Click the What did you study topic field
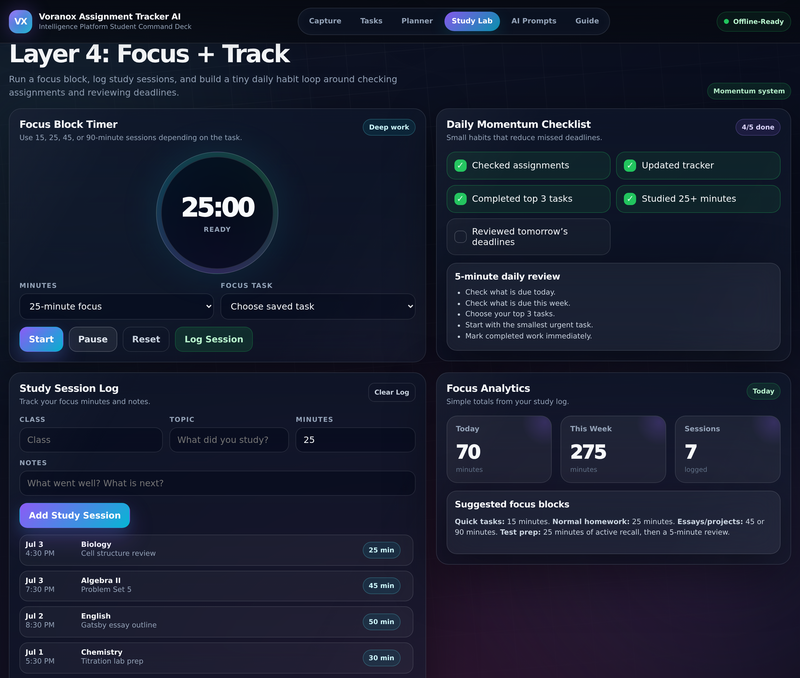The width and height of the screenshot is (800, 678). pyautogui.click(x=229, y=440)
